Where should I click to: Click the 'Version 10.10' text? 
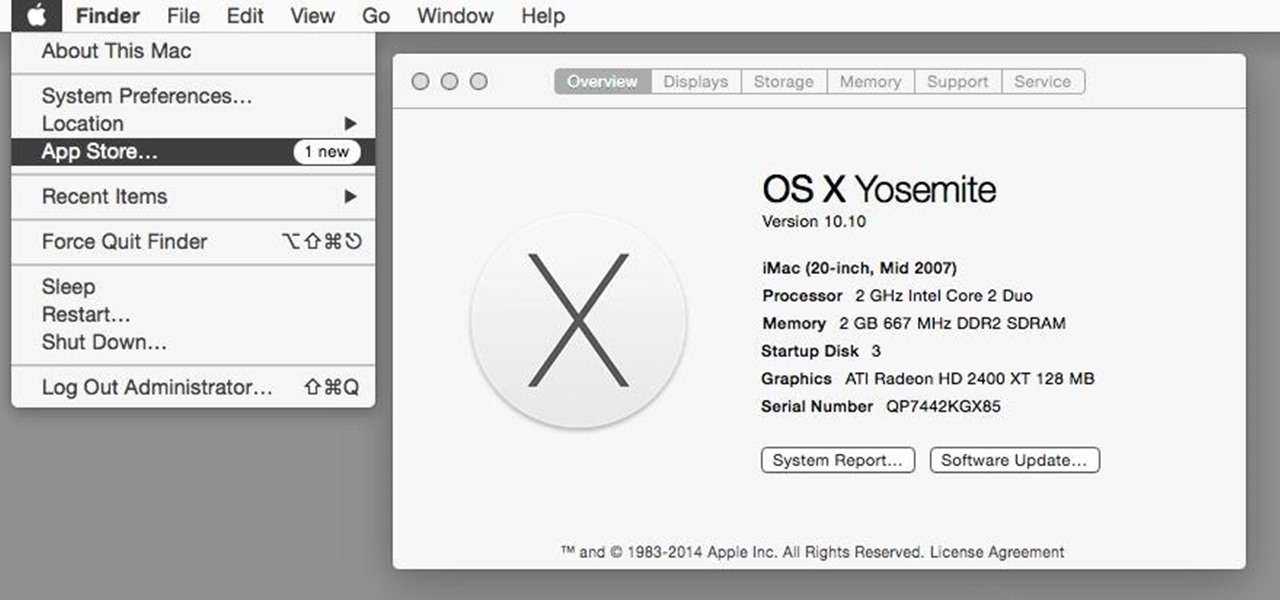coord(814,221)
